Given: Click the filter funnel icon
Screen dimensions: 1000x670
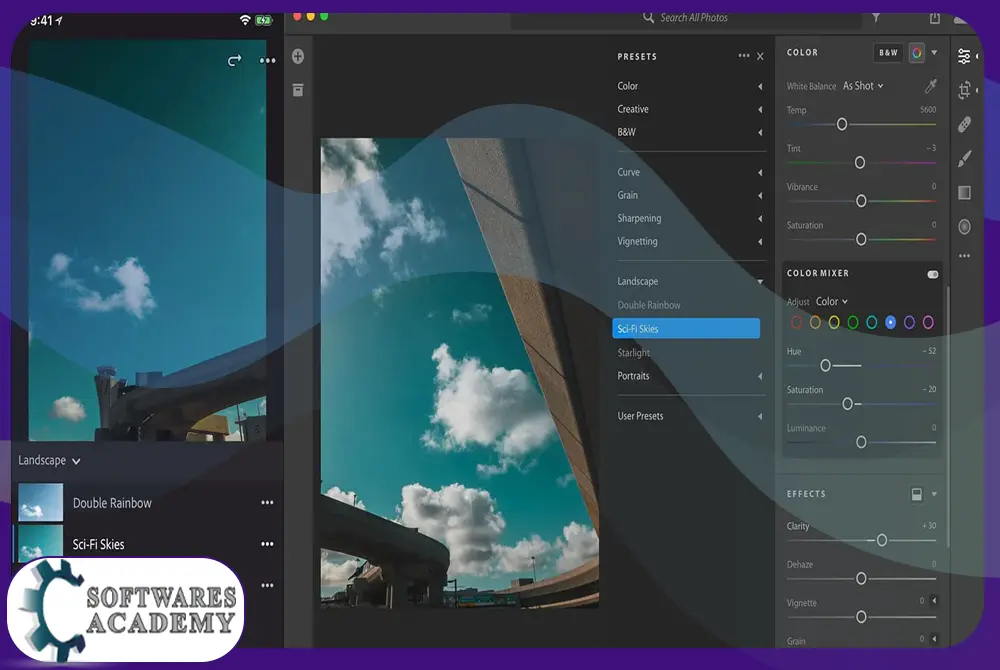Looking at the screenshot, I should click(x=876, y=17).
